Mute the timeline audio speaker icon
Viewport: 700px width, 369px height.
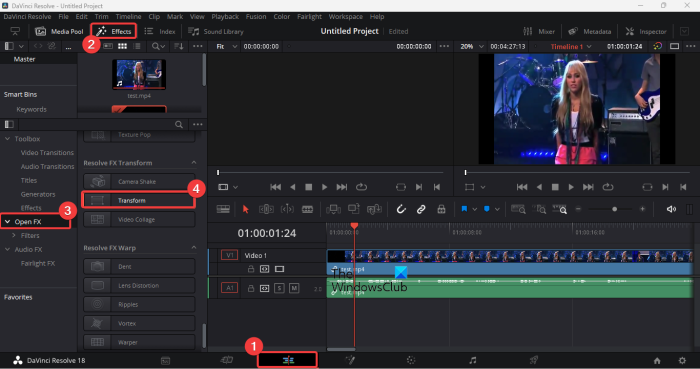tap(671, 209)
